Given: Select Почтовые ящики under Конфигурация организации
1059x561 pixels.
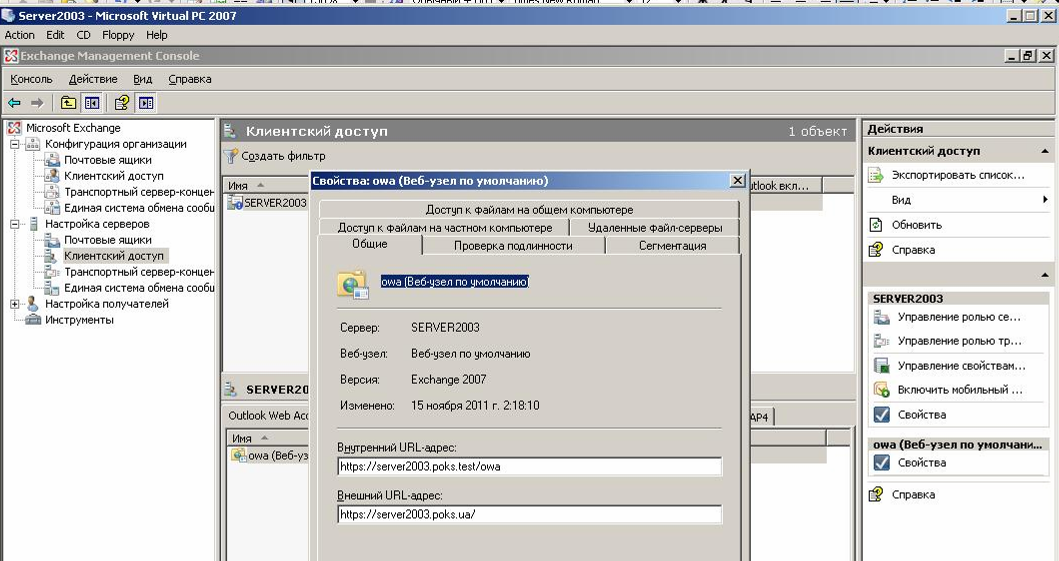Looking at the screenshot, I should [x=107, y=160].
